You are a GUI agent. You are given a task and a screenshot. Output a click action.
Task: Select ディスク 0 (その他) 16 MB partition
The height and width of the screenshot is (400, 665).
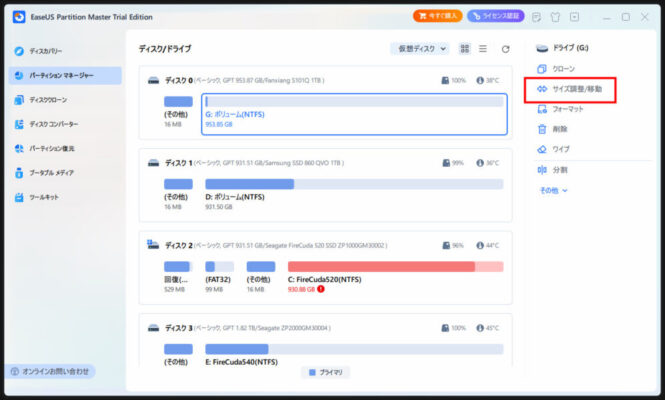(178, 112)
